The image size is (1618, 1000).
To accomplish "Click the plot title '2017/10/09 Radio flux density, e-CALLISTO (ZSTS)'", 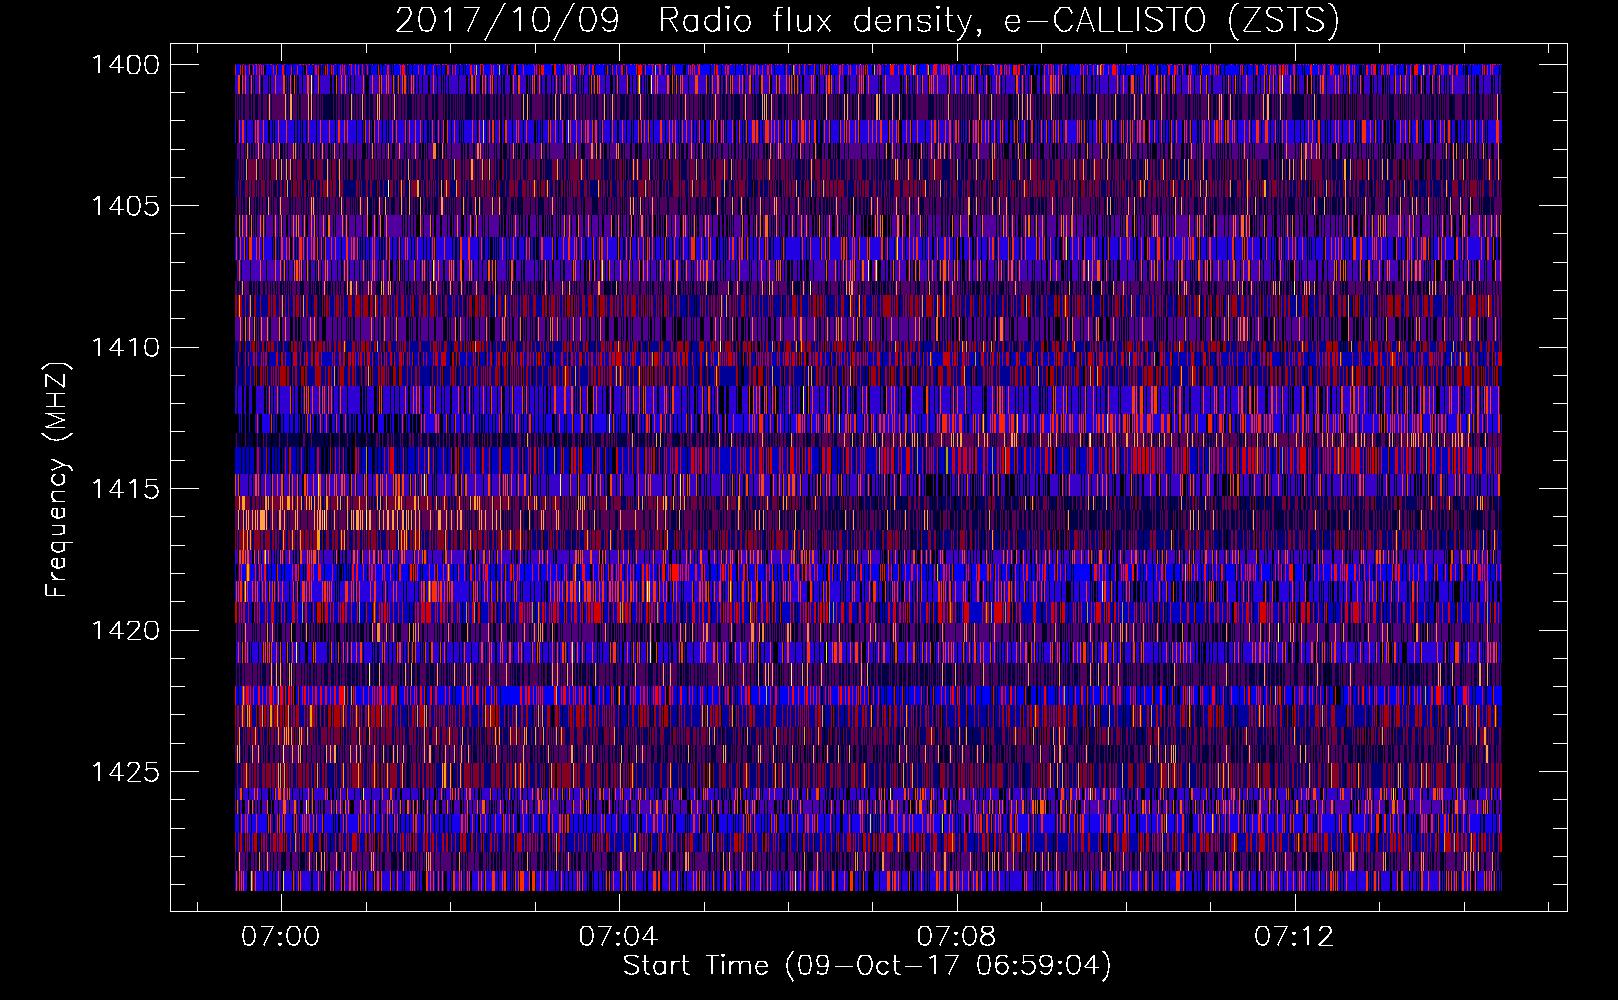I will point(867,21).
